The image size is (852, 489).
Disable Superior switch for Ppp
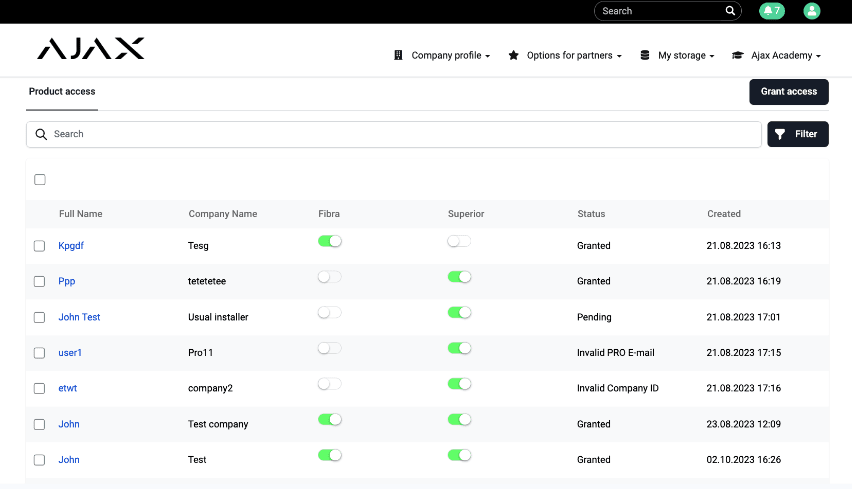pyautogui.click(x=459, y=277)
